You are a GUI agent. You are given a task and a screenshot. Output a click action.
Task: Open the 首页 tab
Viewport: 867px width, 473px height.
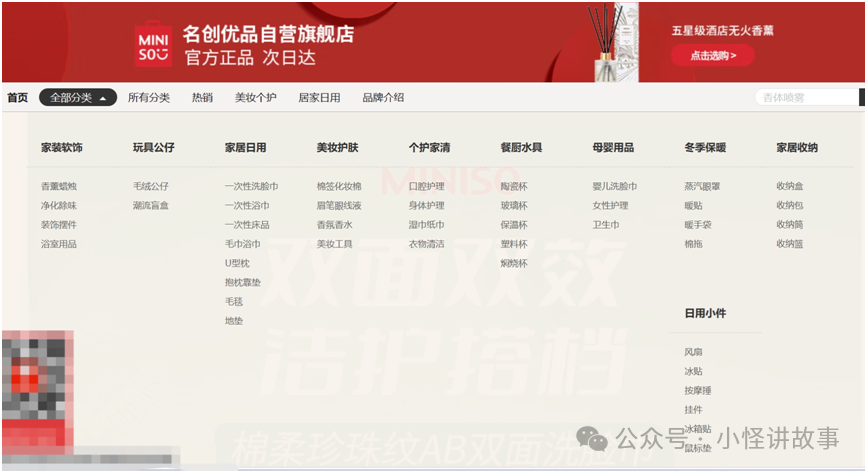pyautogui.click(x=17, y=97)
